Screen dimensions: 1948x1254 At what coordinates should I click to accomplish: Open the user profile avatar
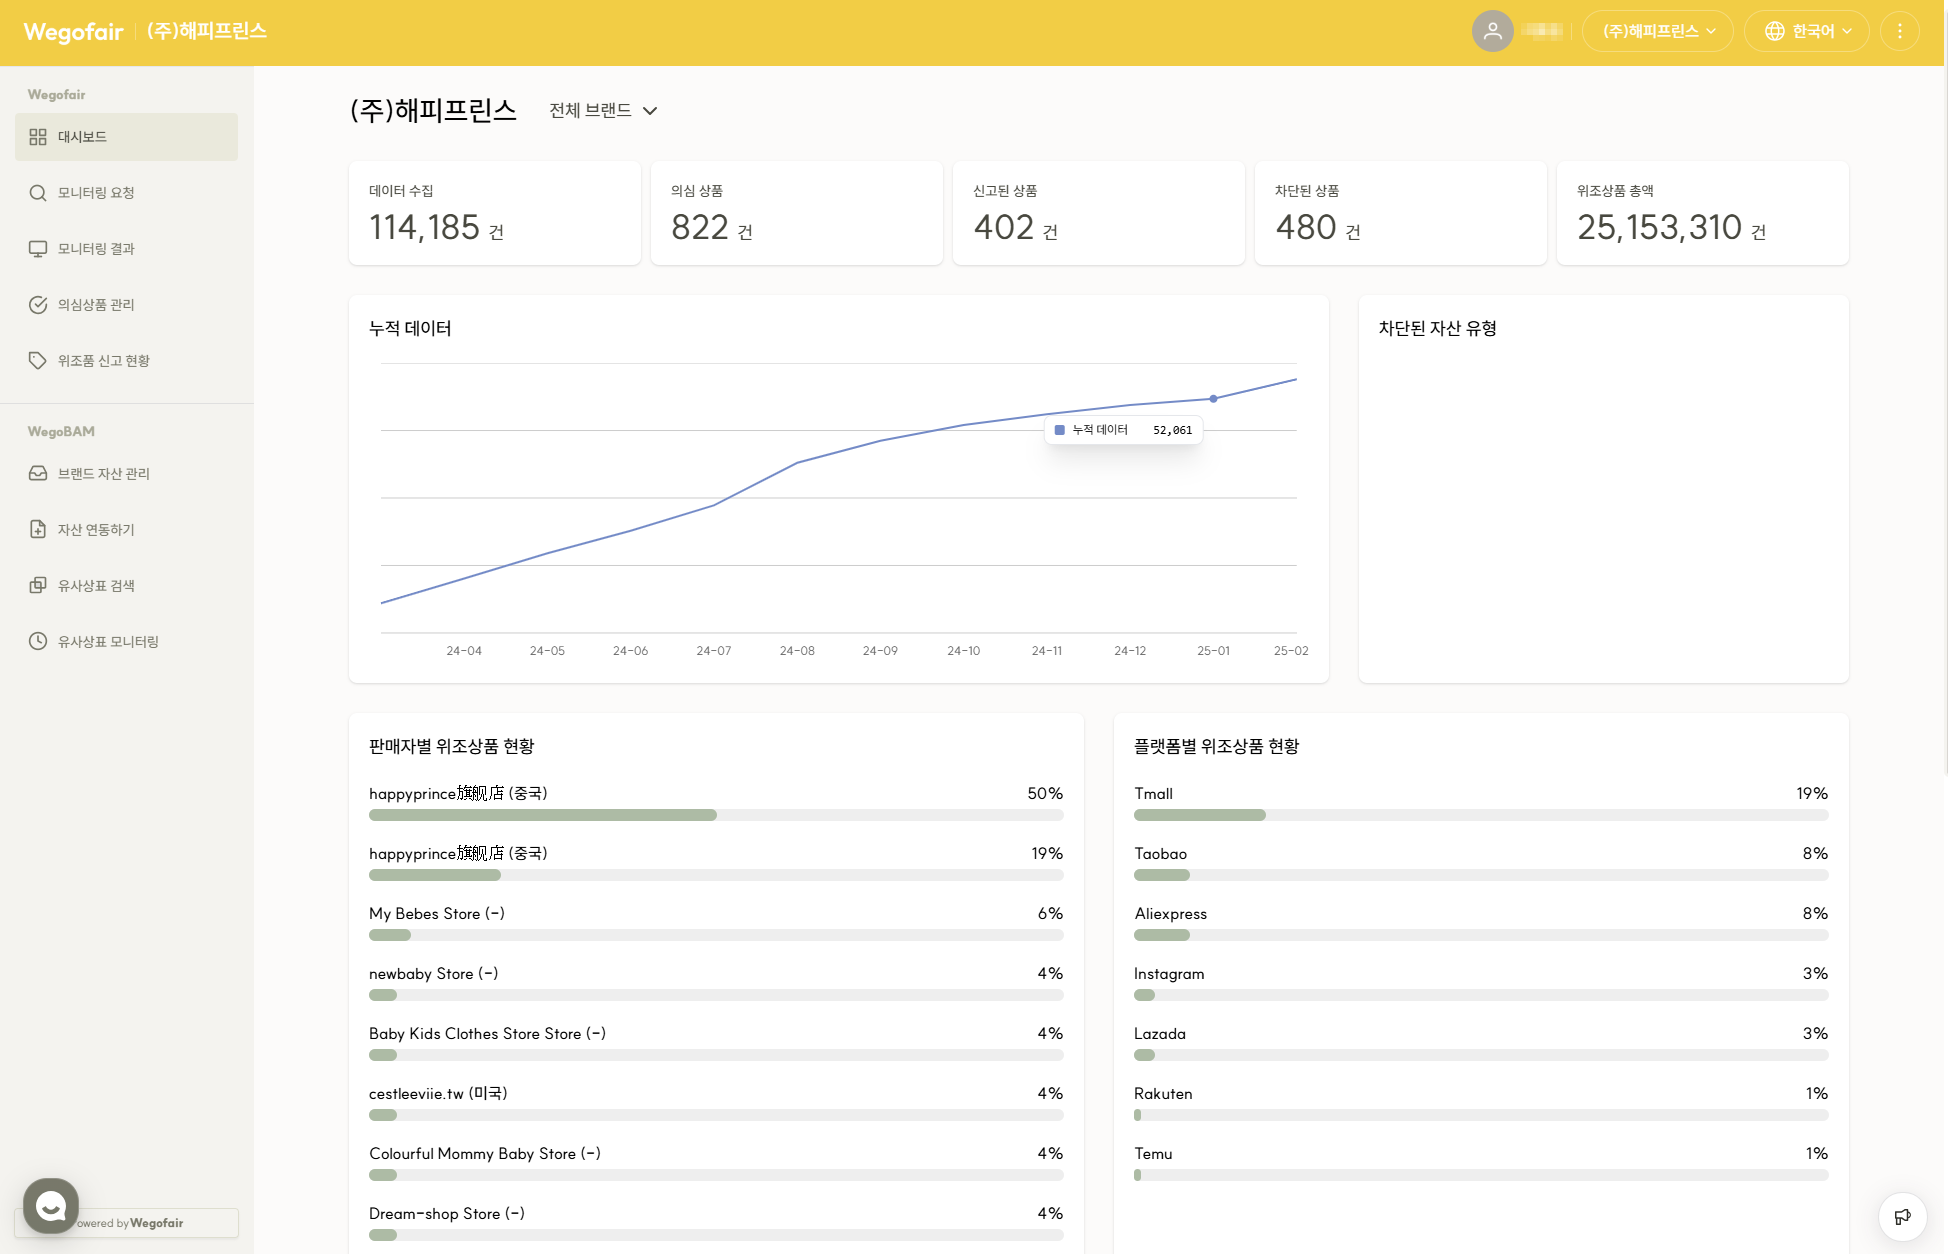1492,31
